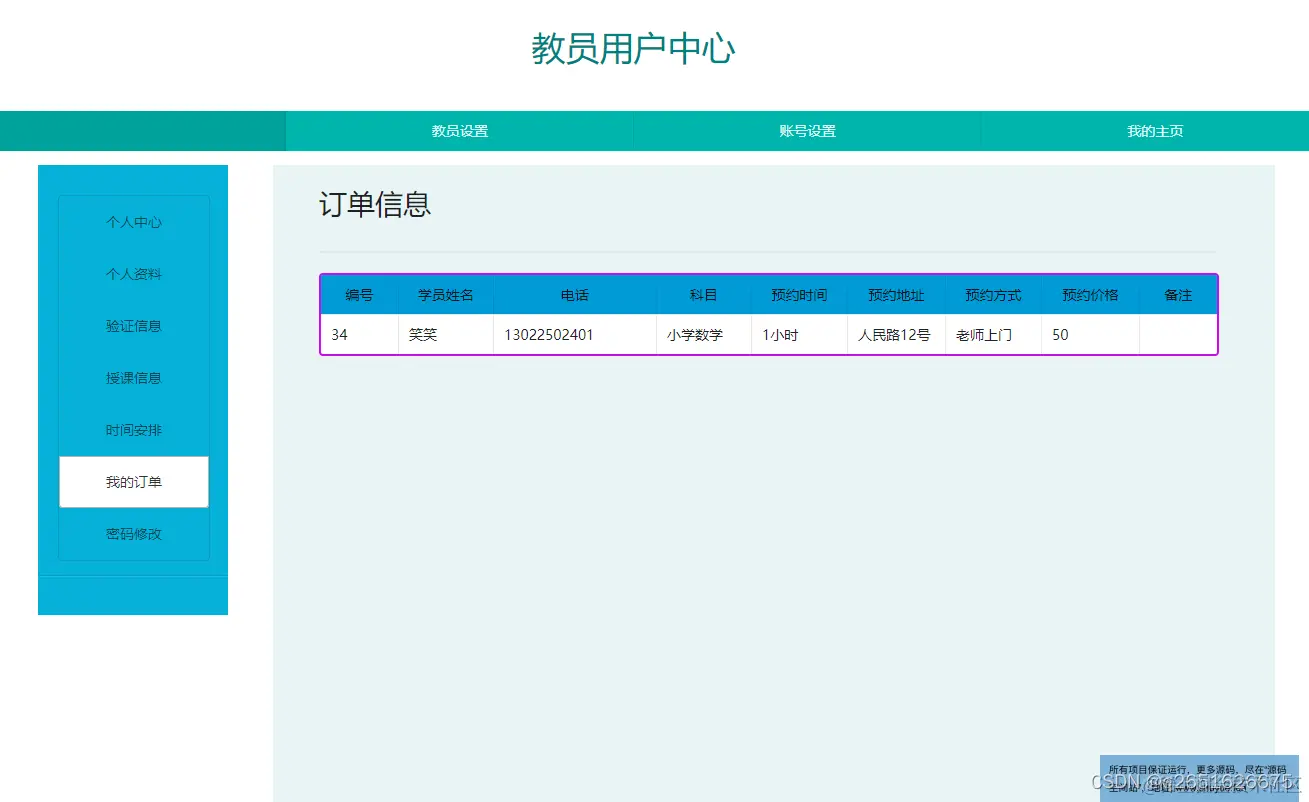The height and width of the screenshot is (802, 1309).
Task: Switch to the 账号设置 navigation tab
Action: [807, 130]
